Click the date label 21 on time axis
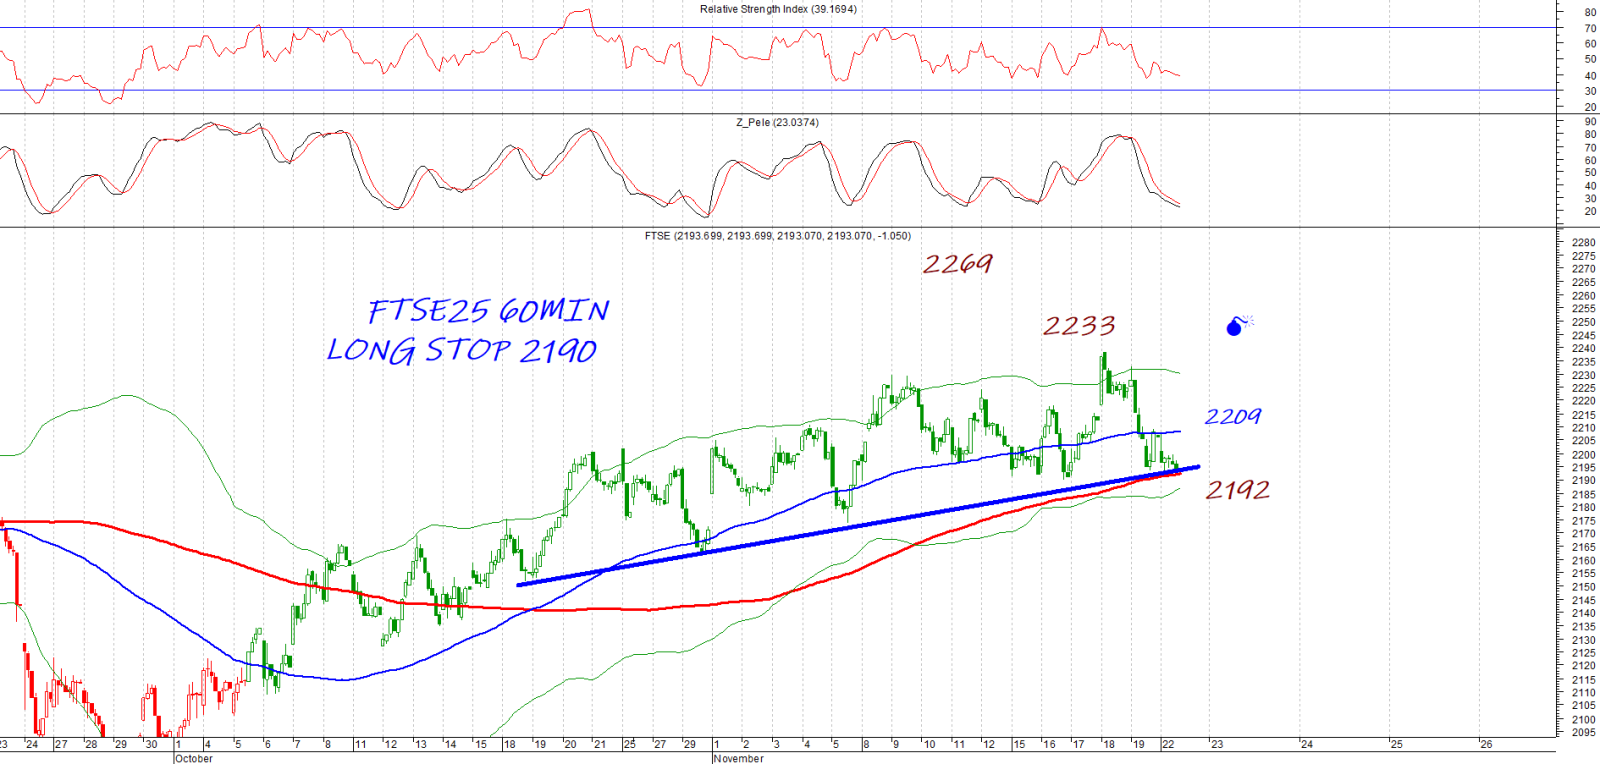Screen dimensions: 1600x764 coord(600,744)
